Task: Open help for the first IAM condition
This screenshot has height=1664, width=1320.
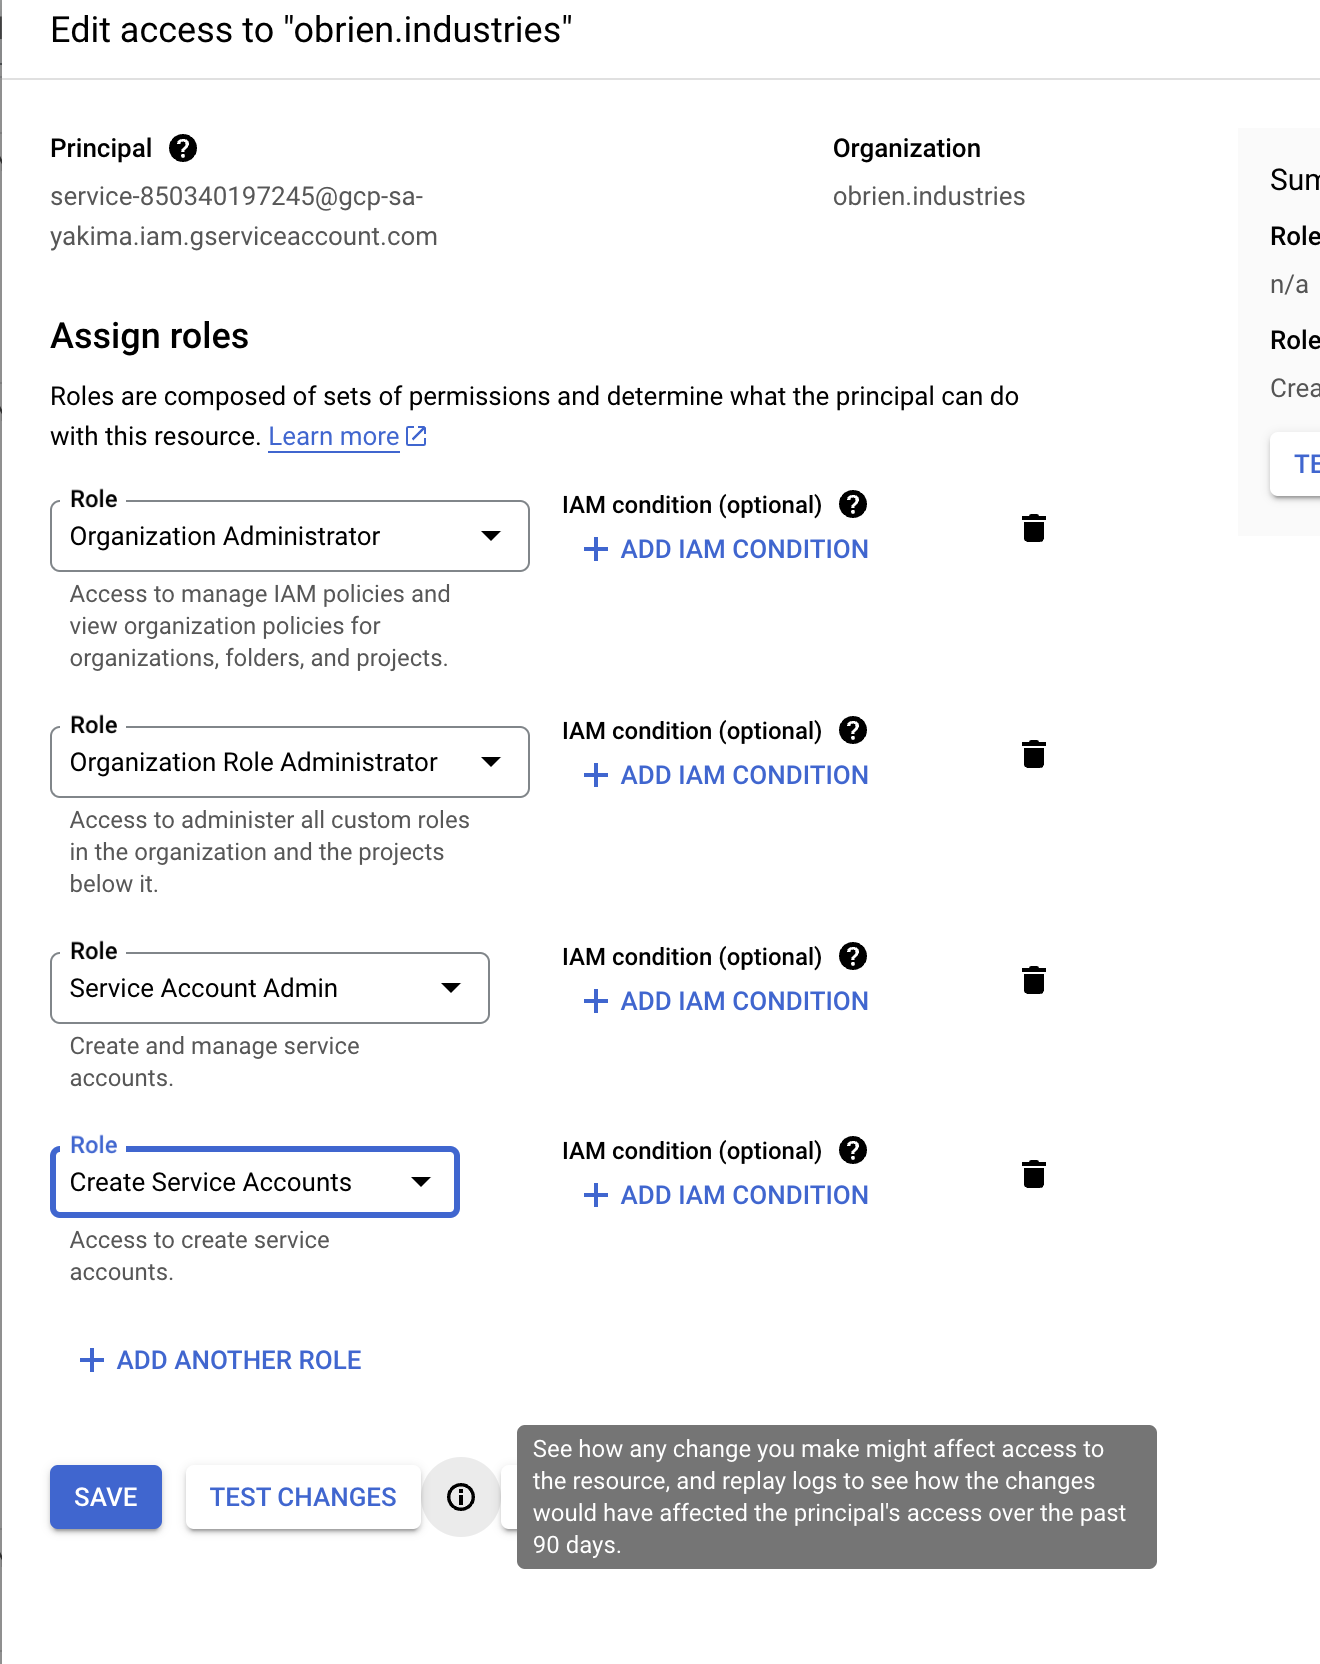Action: pyautogui.click(x=852, y=505)
